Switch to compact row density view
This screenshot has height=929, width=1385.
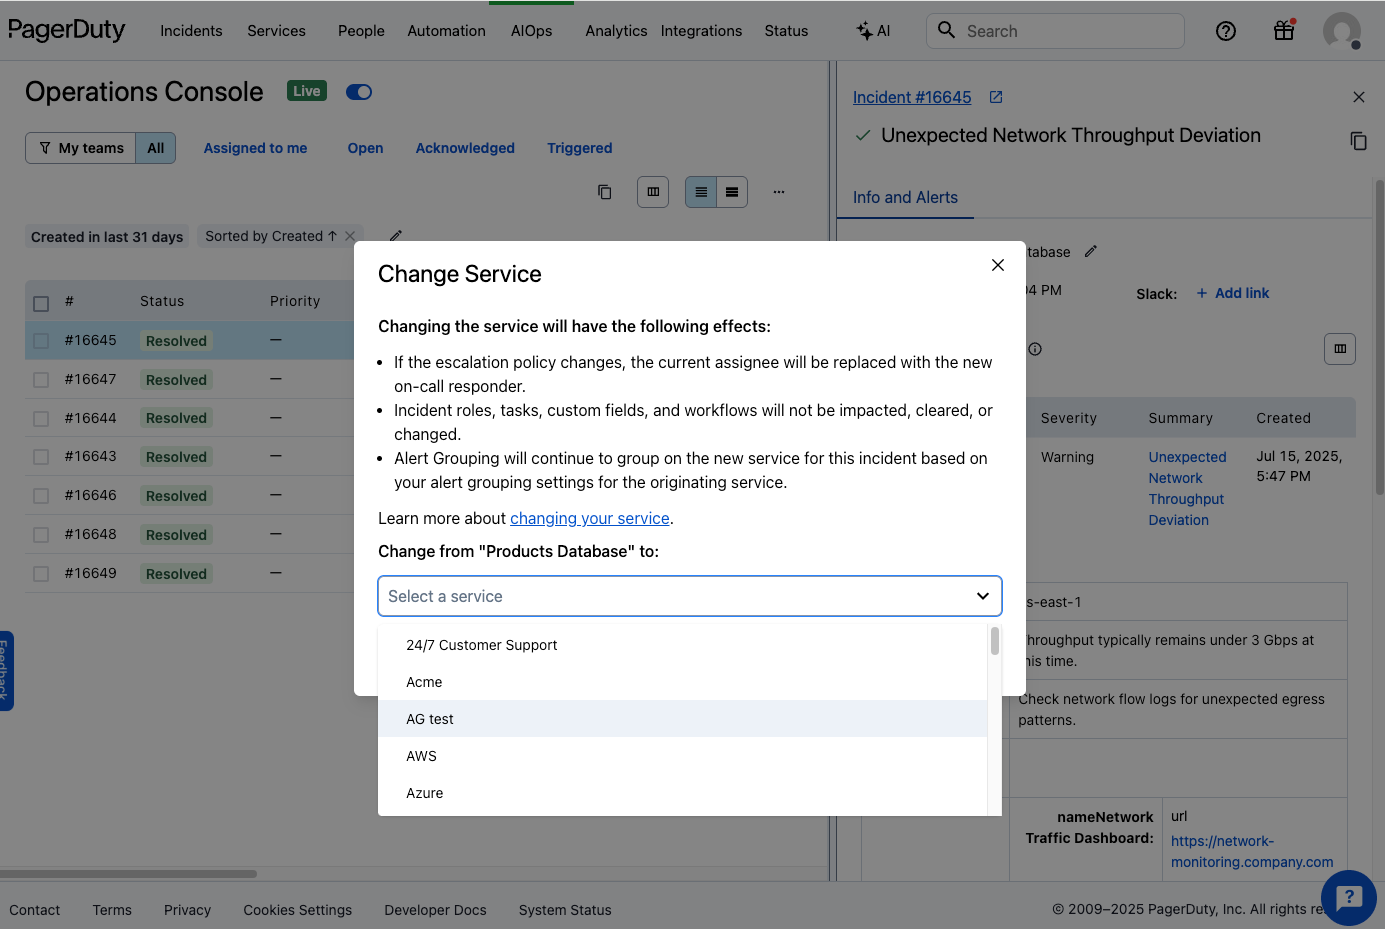[x=732, y=192]
